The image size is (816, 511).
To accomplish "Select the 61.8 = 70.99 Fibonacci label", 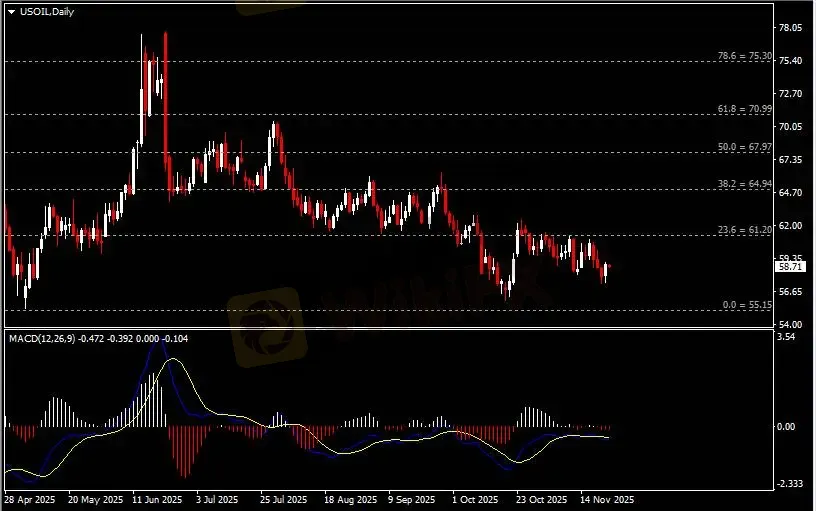I will pyautogui.click(x=745, y=109).
